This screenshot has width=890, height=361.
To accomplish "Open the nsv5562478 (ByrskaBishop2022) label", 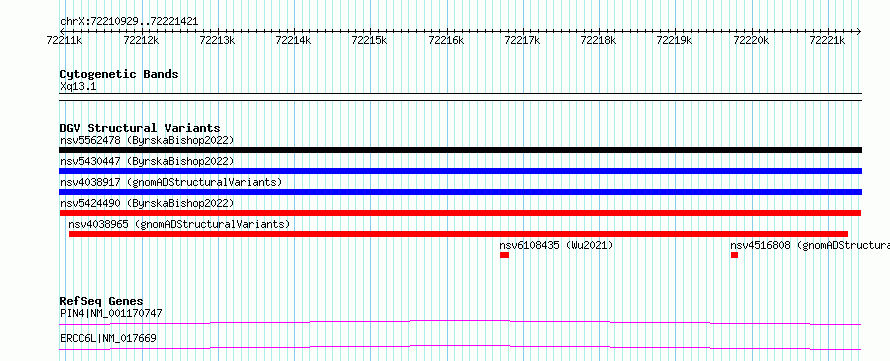I will pyautogui.click(x=147, y=140).
